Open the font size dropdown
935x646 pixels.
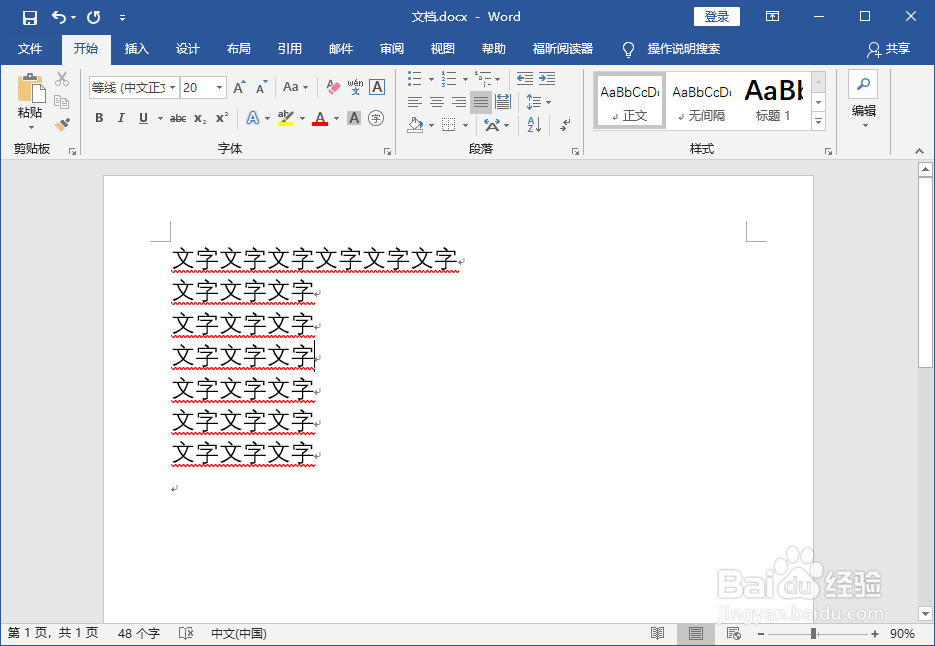point(219,88)
